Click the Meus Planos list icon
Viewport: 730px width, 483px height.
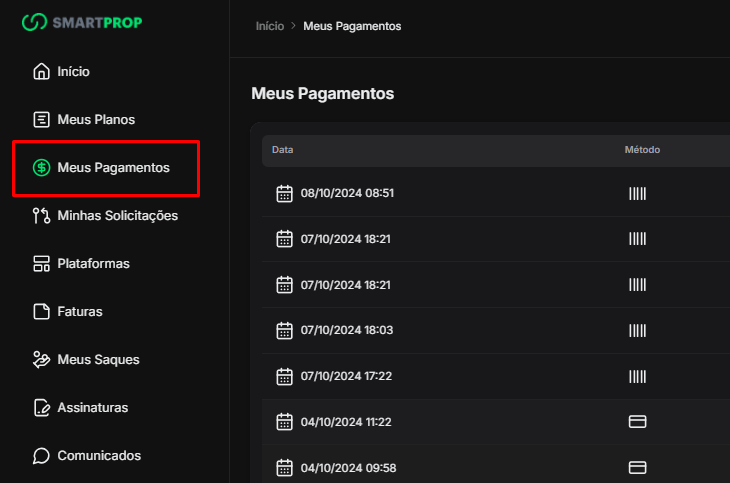[x=41, y=120]
